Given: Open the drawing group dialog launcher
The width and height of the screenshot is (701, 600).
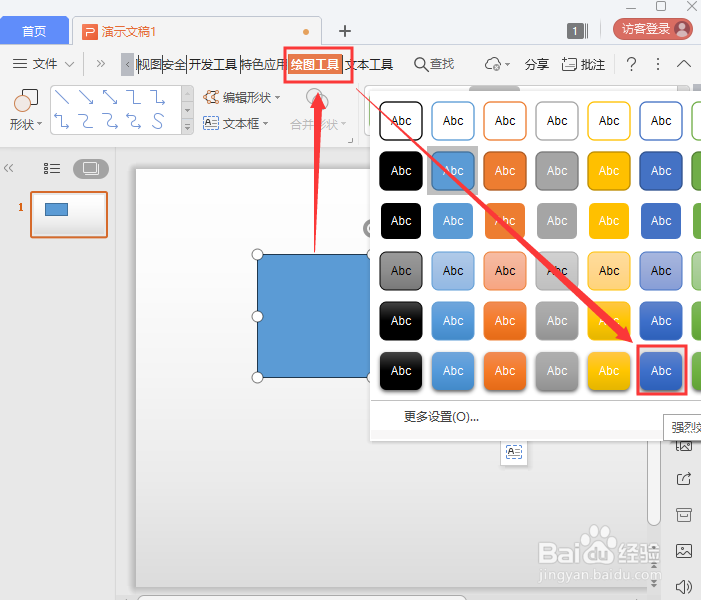Looking at the screenshot, I should 350,141.
